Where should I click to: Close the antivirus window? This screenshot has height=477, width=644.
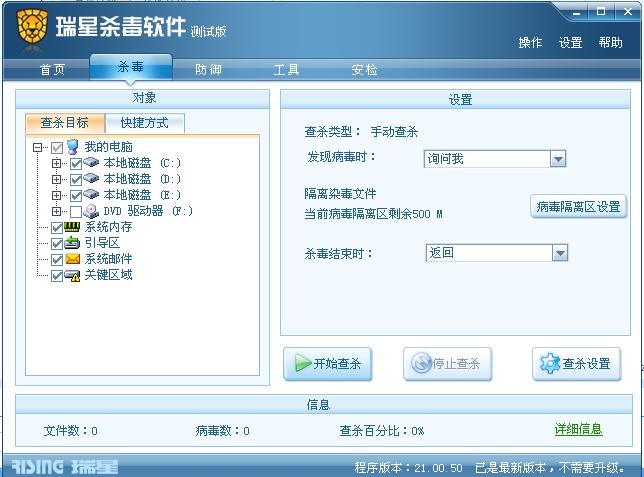click(x=628, y=12)
